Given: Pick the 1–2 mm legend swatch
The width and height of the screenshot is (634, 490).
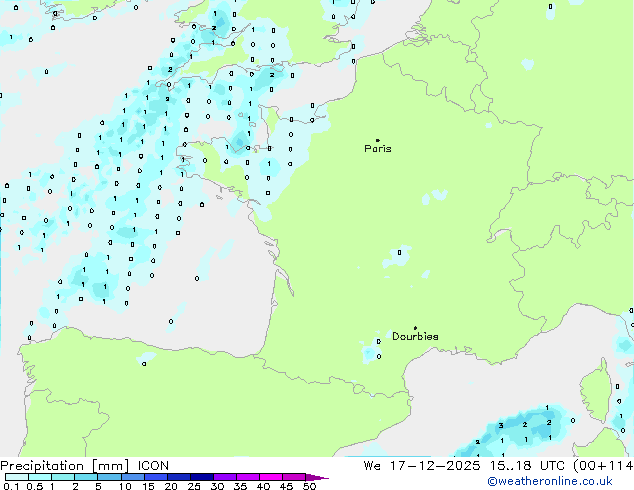Looking at the screenshot, I should (x=63, y=477).
